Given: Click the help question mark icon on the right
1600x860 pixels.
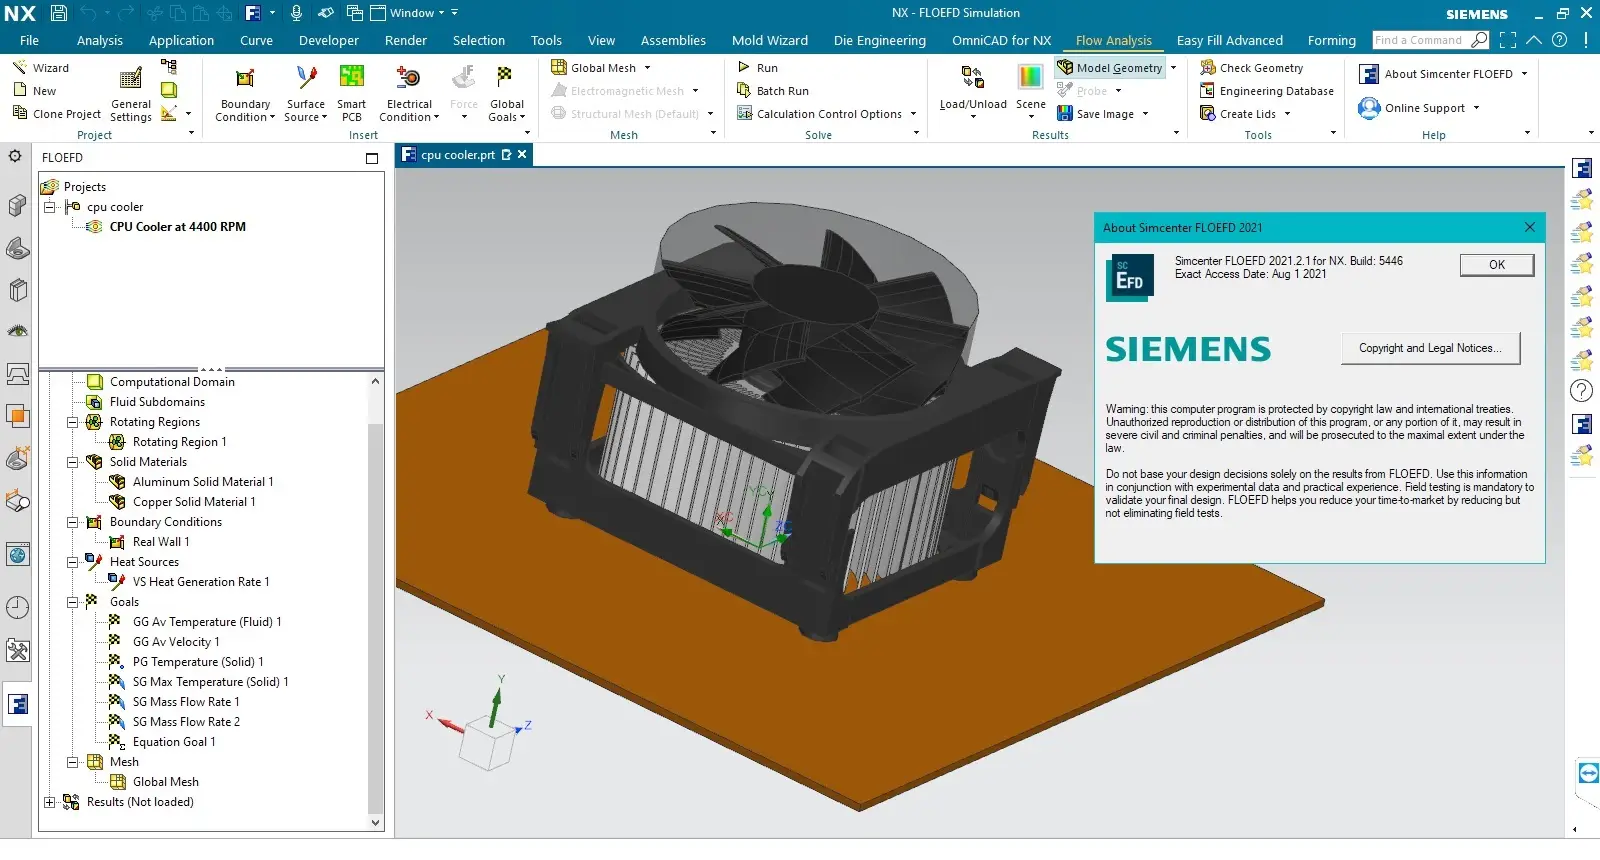Looking at the screenshot, I should click(1581, 391).
